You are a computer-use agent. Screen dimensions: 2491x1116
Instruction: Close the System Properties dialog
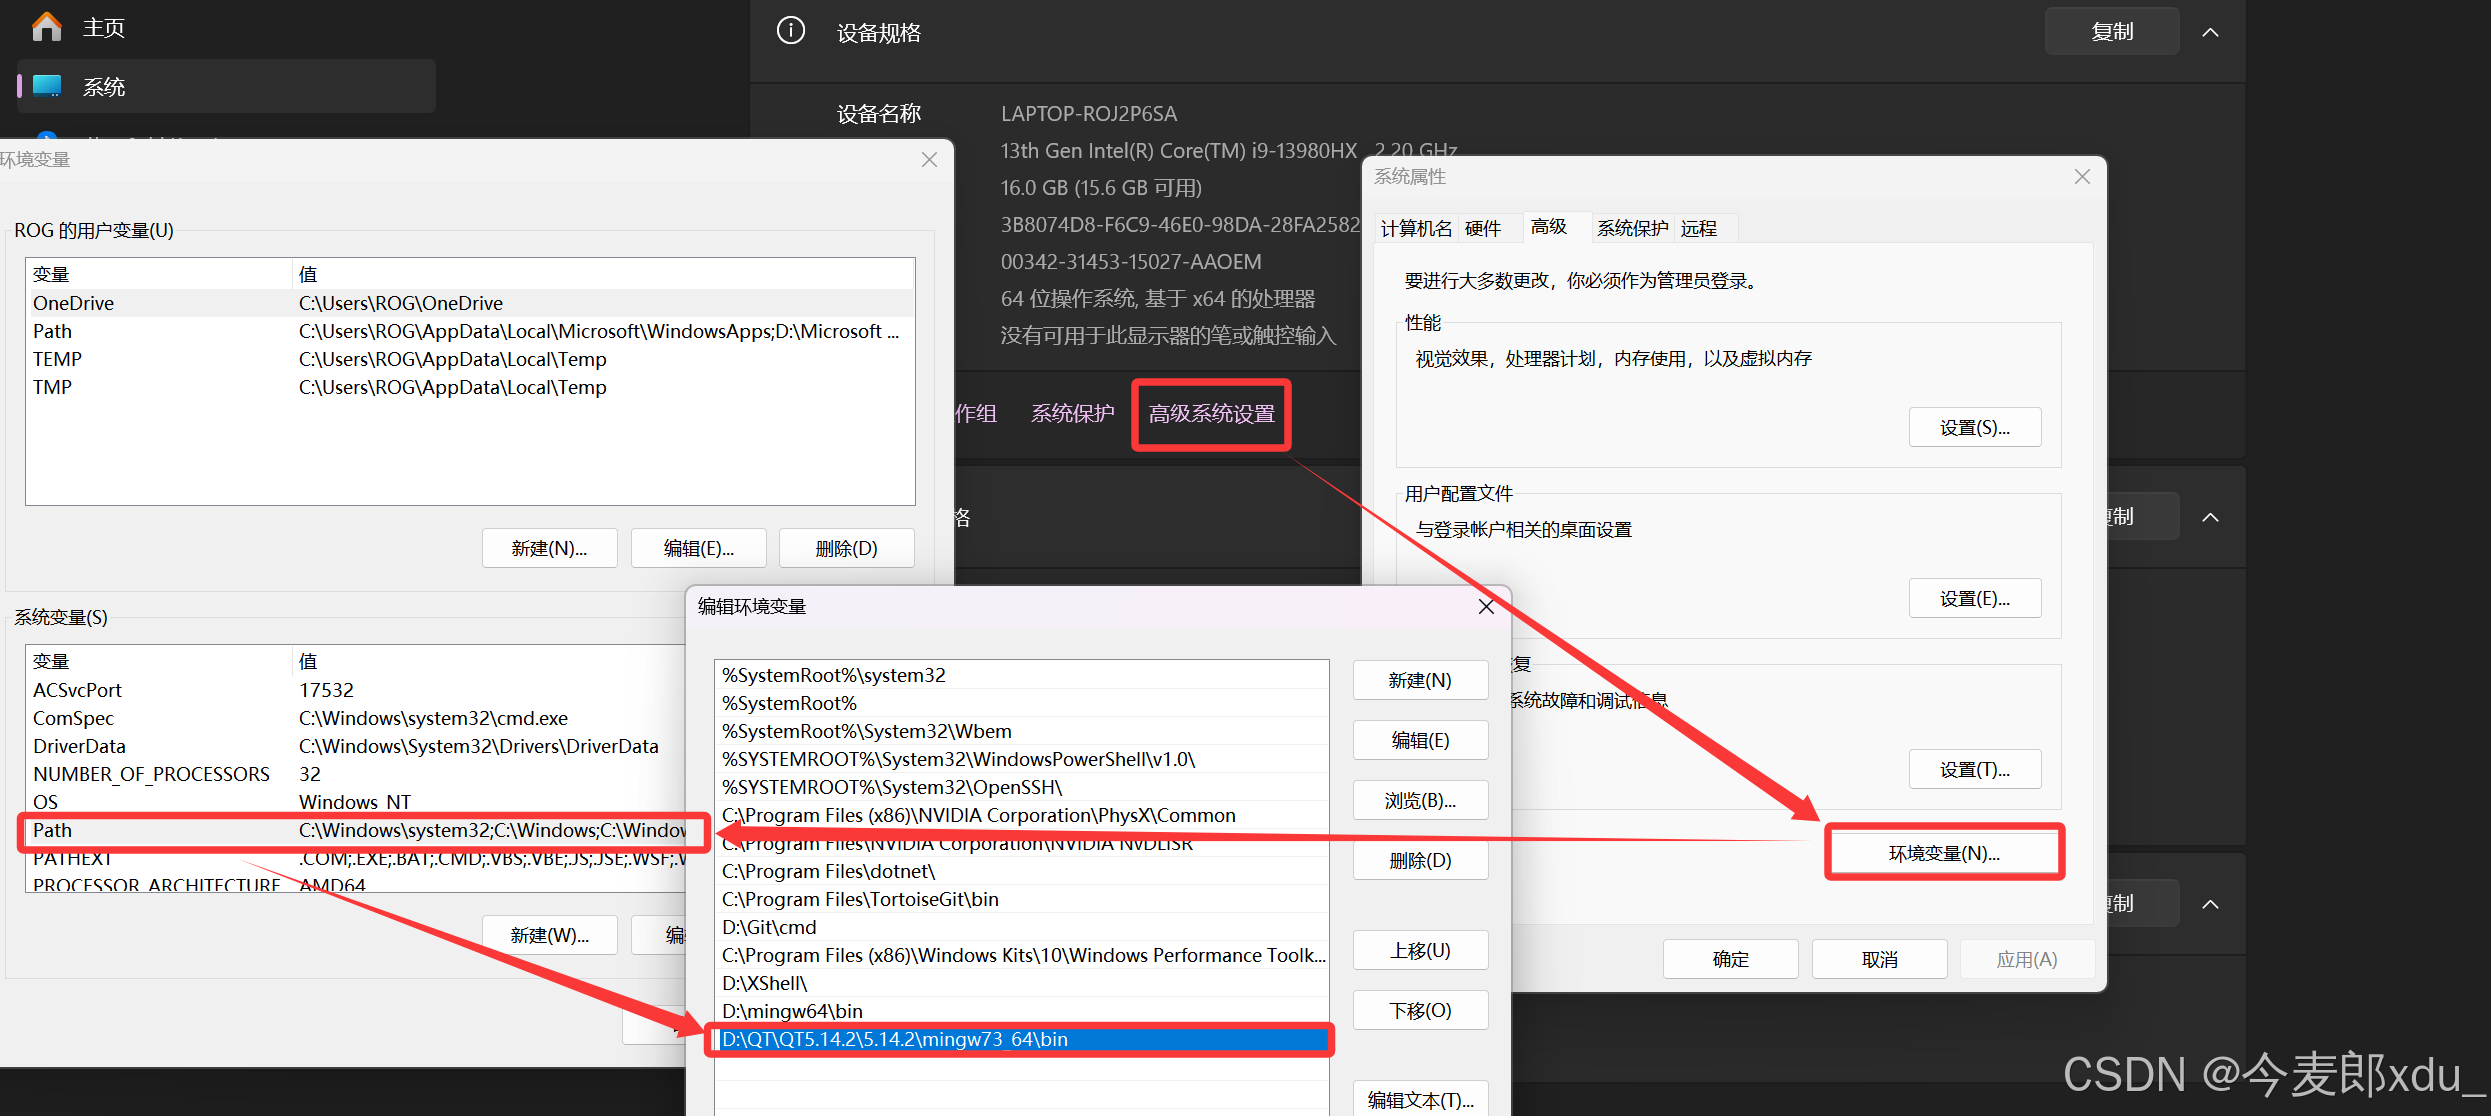2082,177
